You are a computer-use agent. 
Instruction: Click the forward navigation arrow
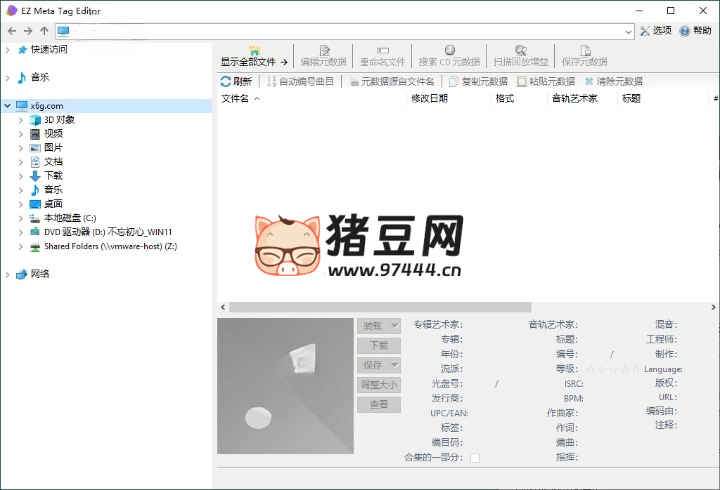pos(28,31)
